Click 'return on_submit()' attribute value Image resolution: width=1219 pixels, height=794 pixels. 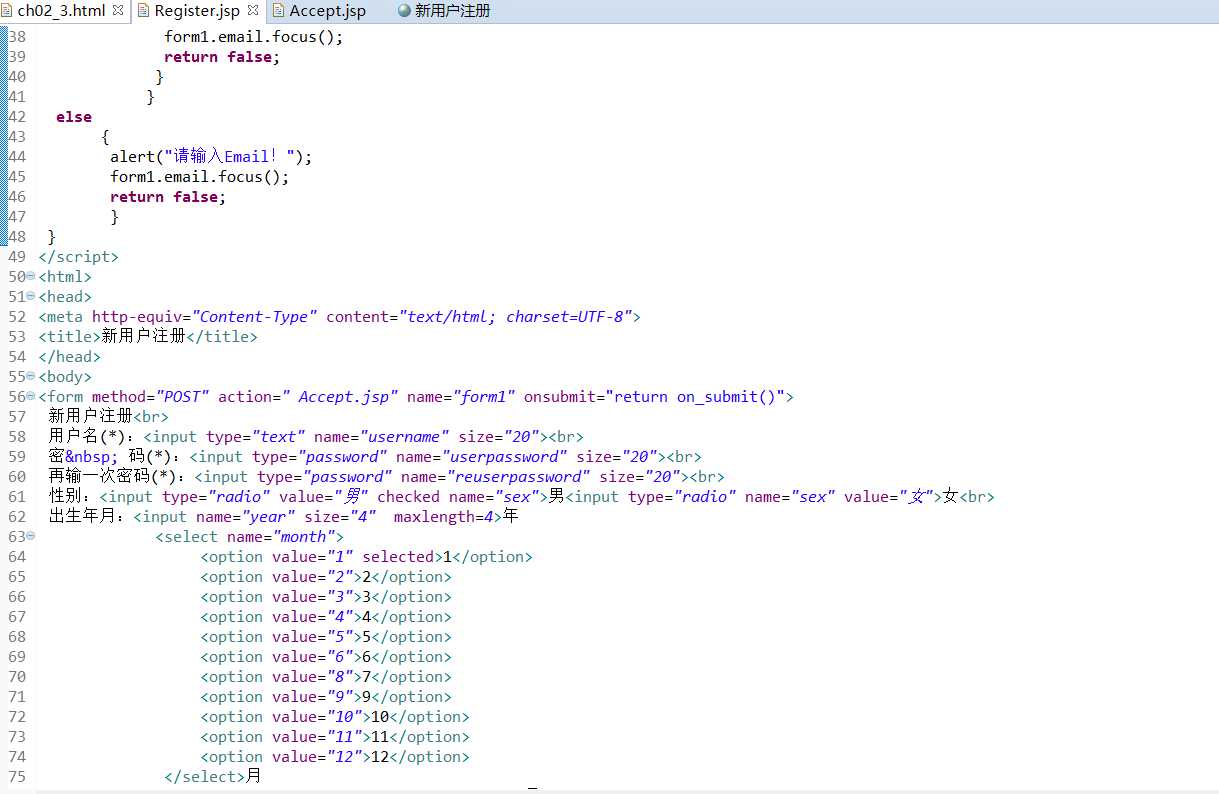(696, 397)
